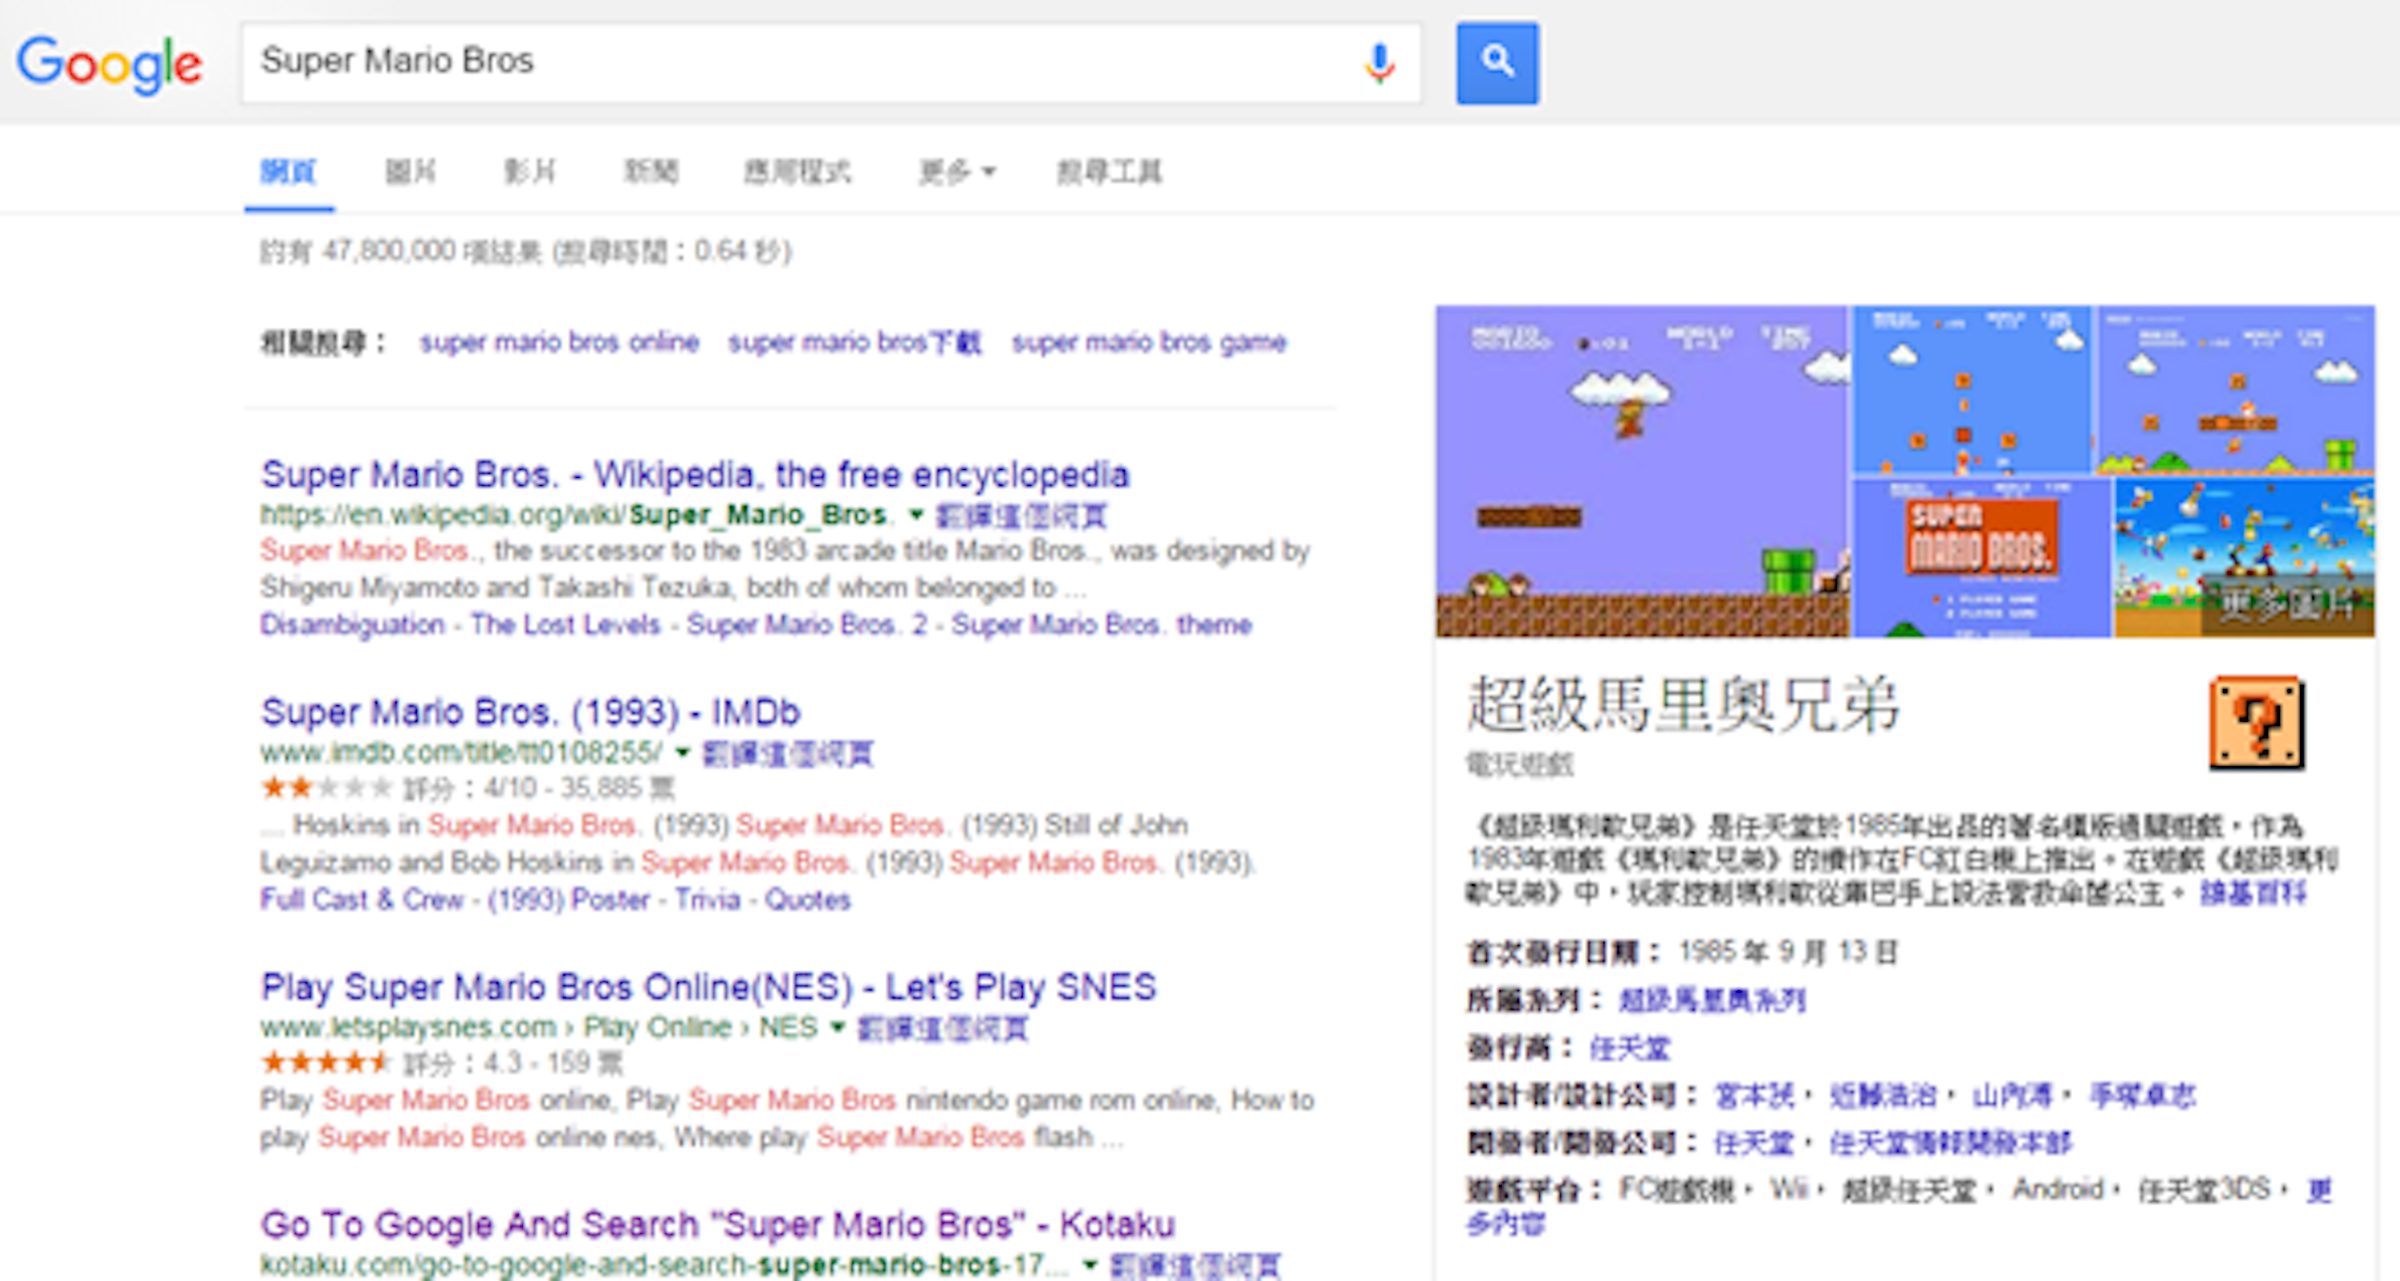Click the microphone voice search icon
The image size is (2400, 1281).
(1379, 62)
